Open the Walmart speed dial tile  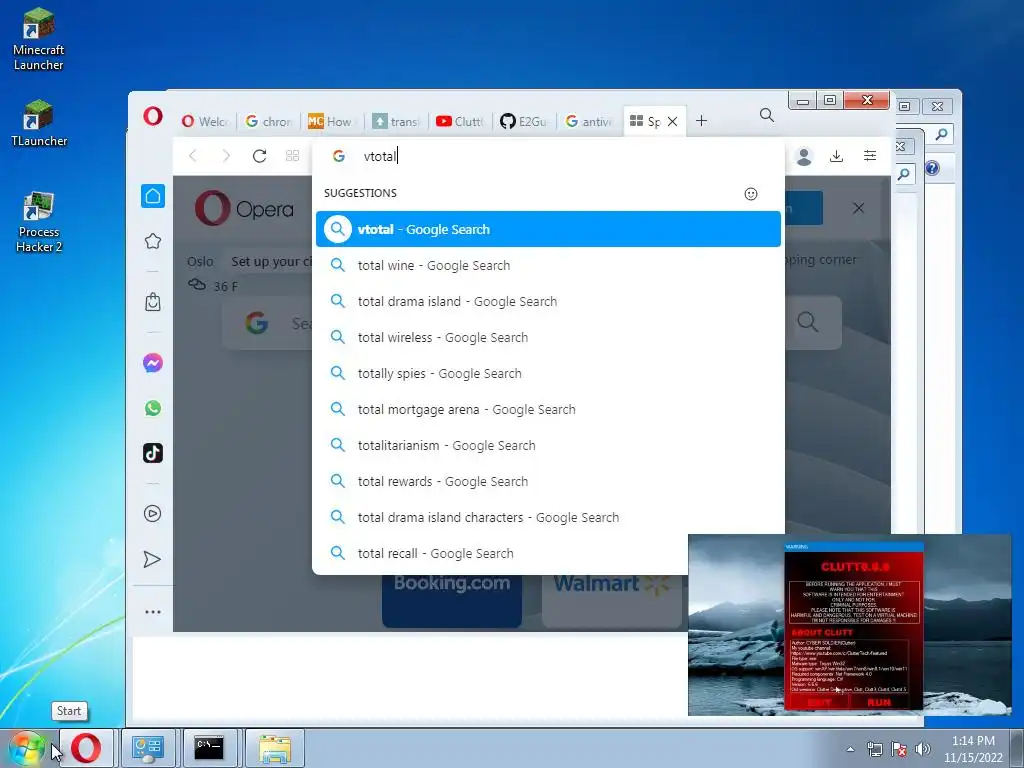pos(614,601)
